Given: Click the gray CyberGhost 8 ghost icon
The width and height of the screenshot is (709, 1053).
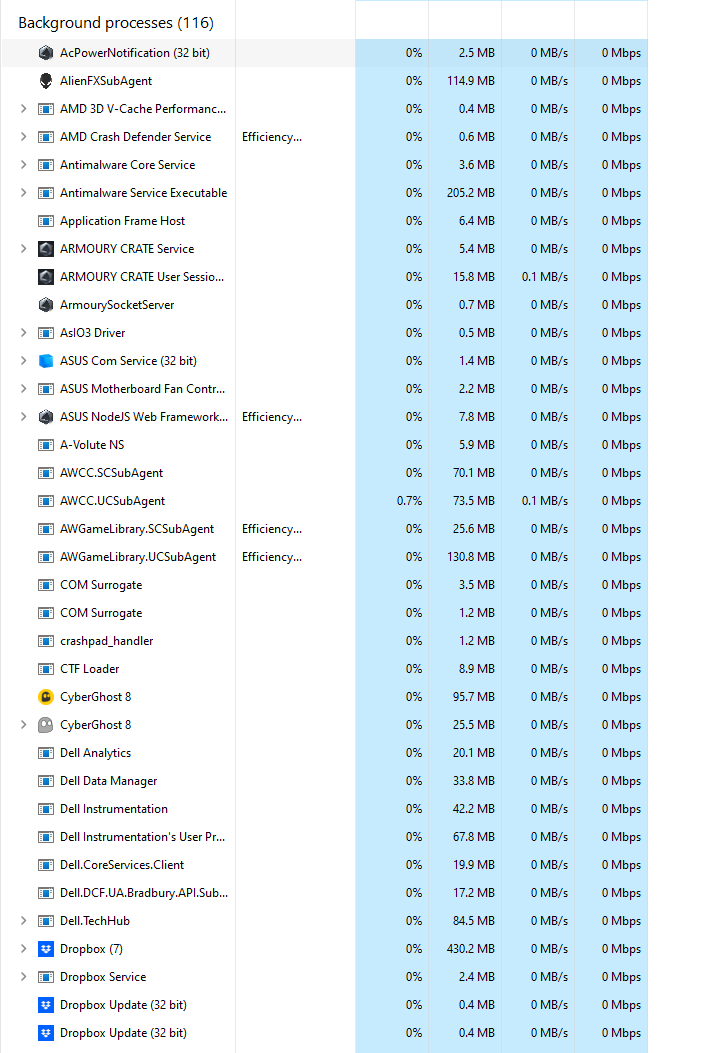Looking at the screenshot, I should click(x=46, y=725).
